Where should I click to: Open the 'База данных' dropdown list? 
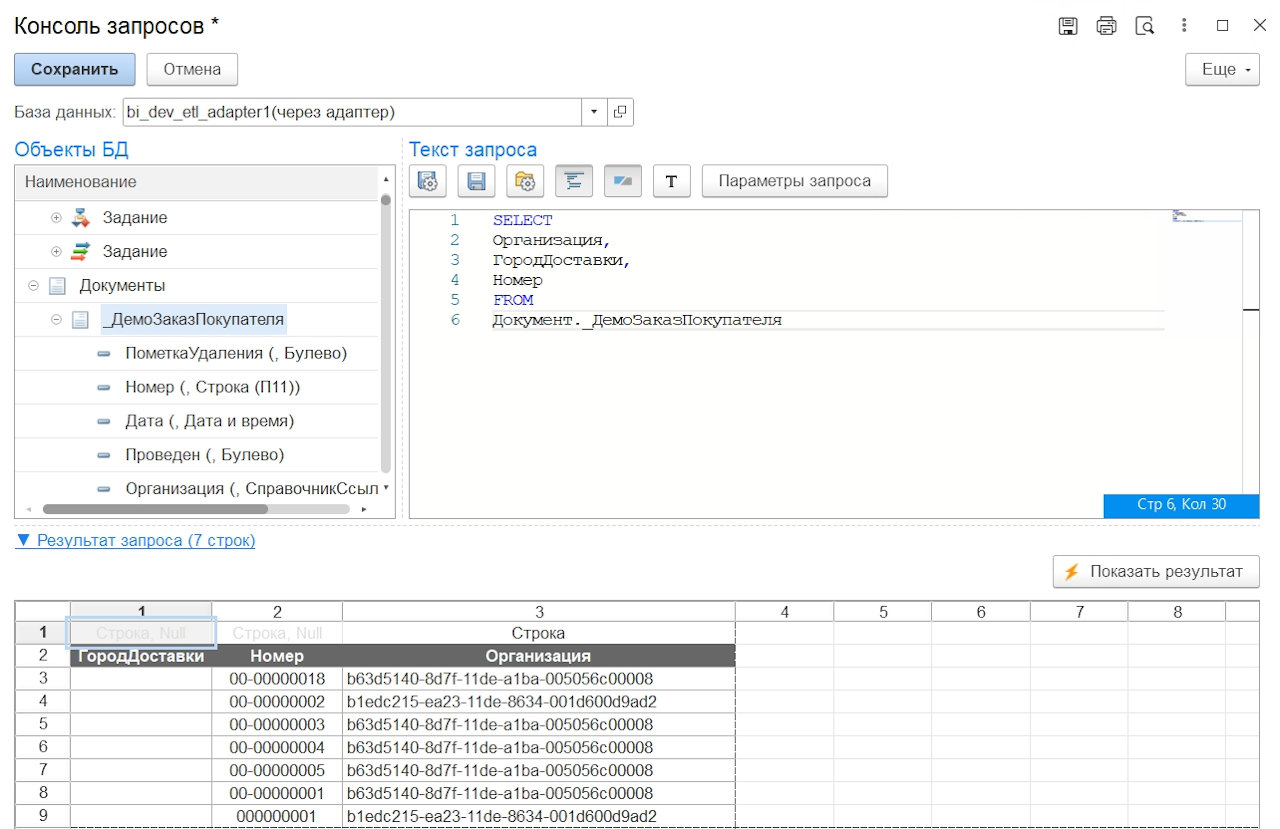pos(594,112)
